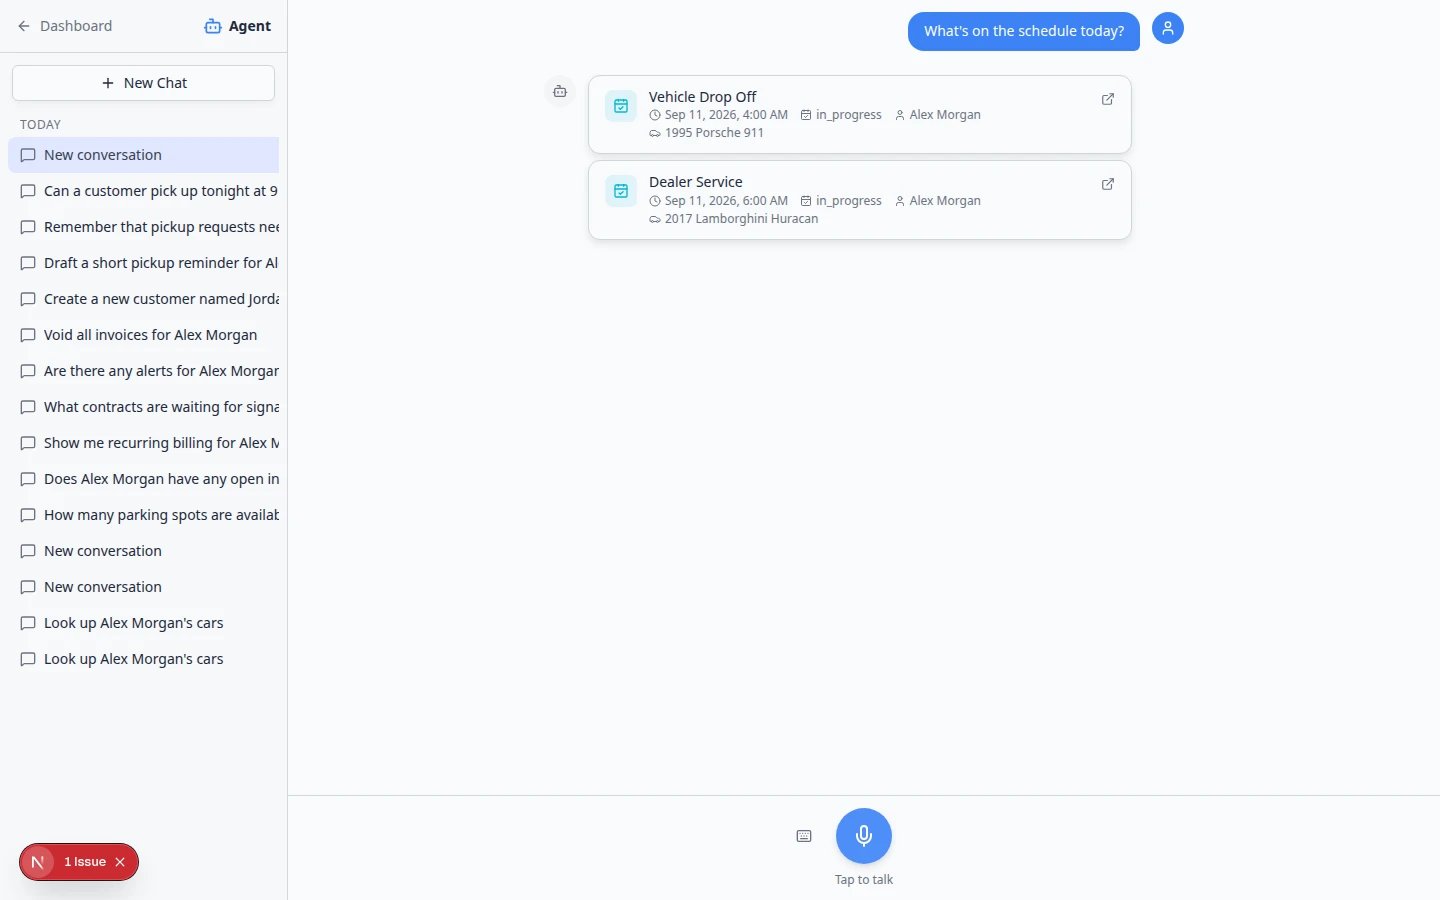Image resolution: width=1440 pixels, height=900 pixels.
Task: Click chat icon beside 'Void all invoices'
Action: [x=28, y=335]
